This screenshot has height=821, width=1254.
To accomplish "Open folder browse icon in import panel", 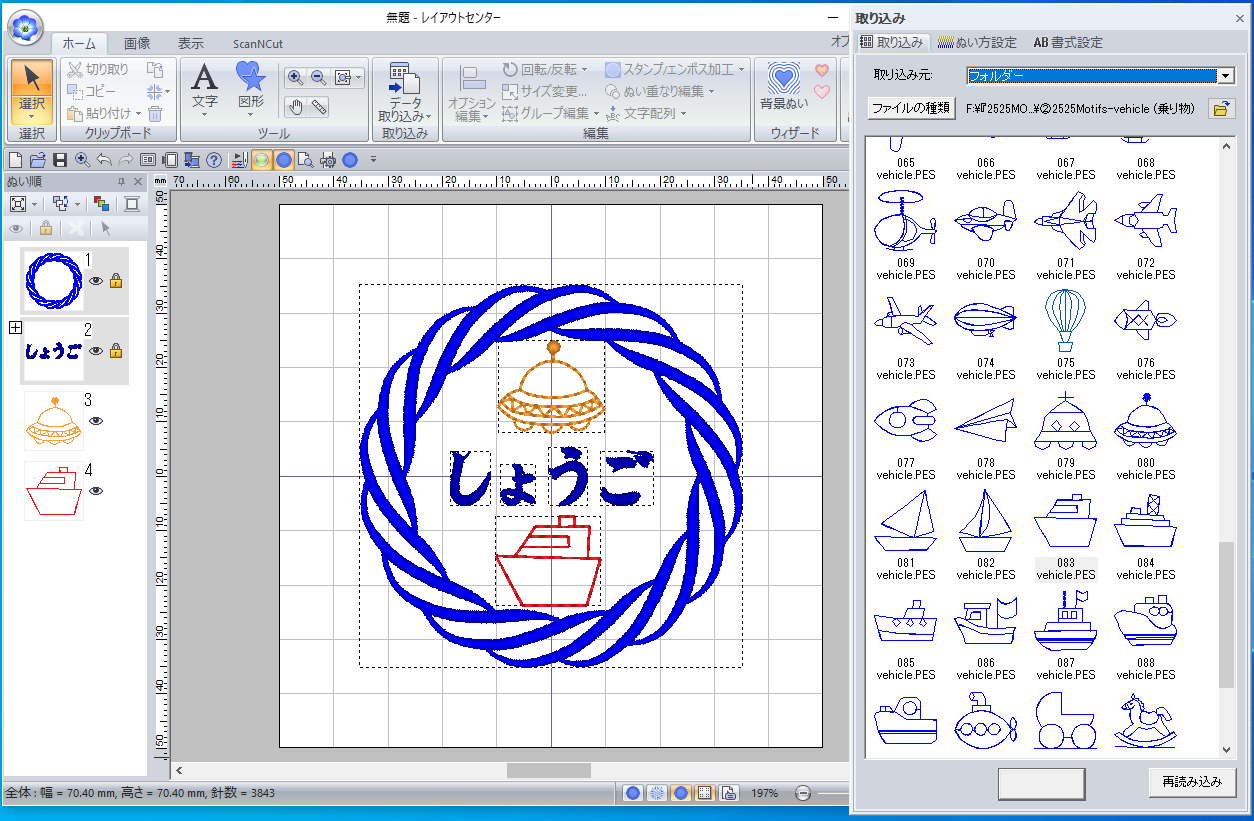I will click(x=1220, y=109).
